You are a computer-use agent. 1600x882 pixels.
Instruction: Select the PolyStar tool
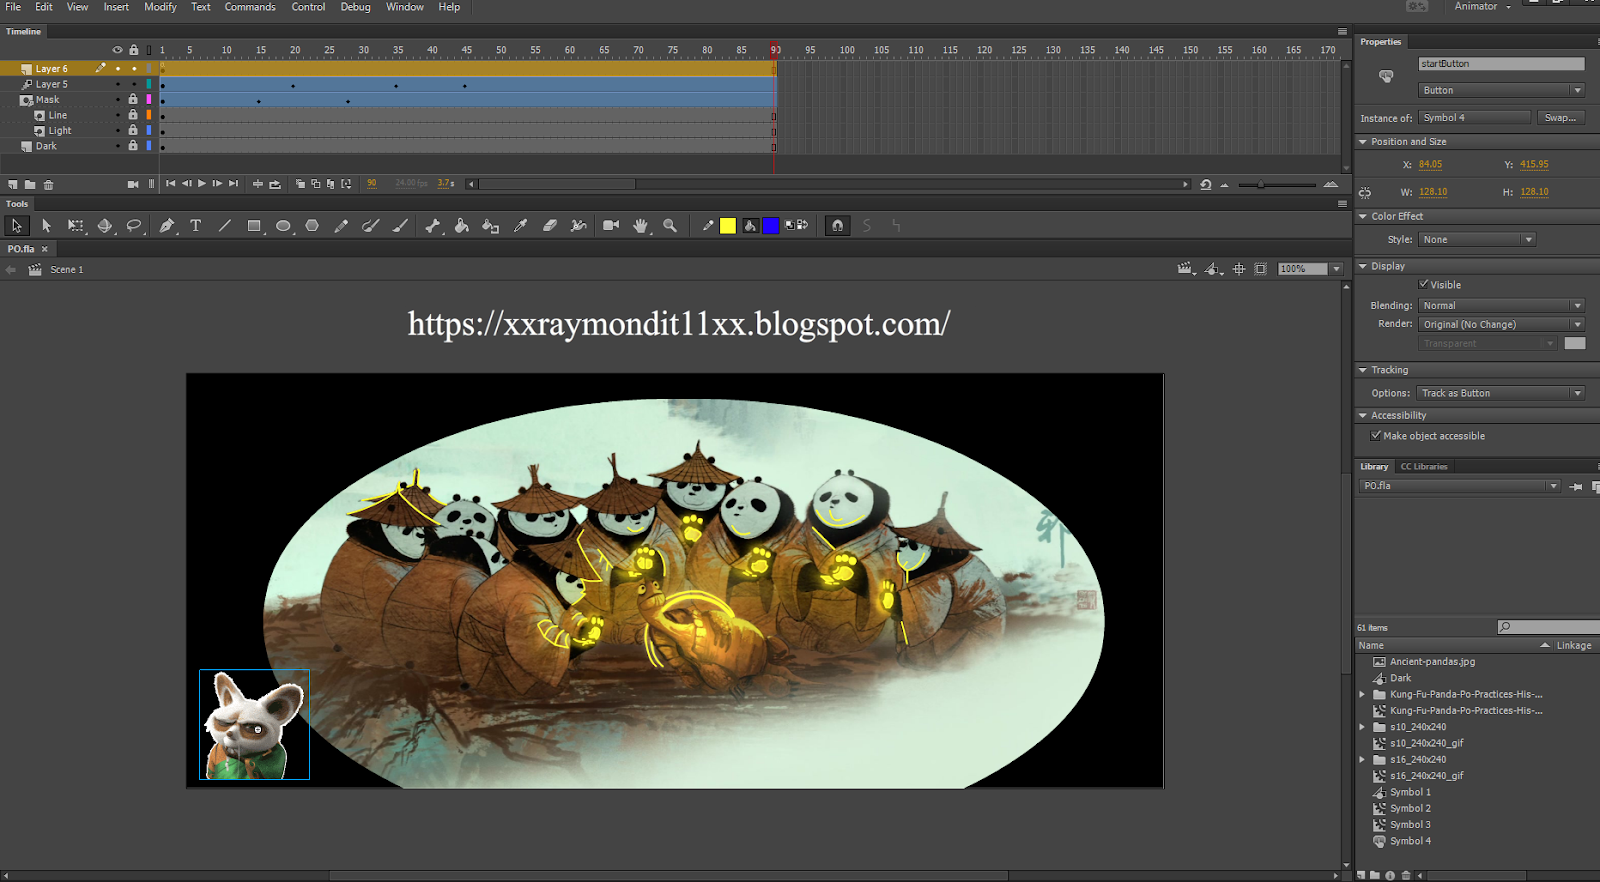pyautogui.click(x=312, y=226)
